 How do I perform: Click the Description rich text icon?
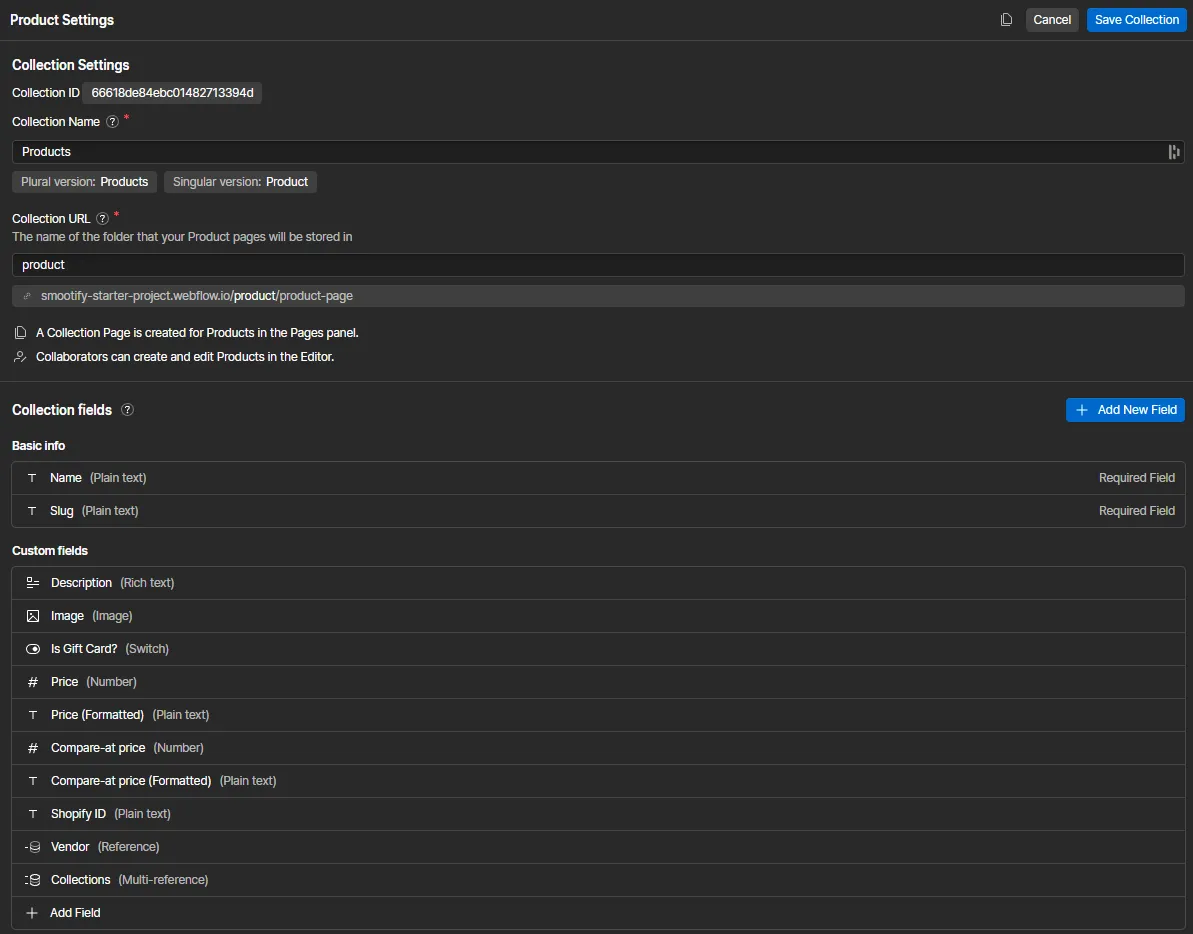[33, 583]
